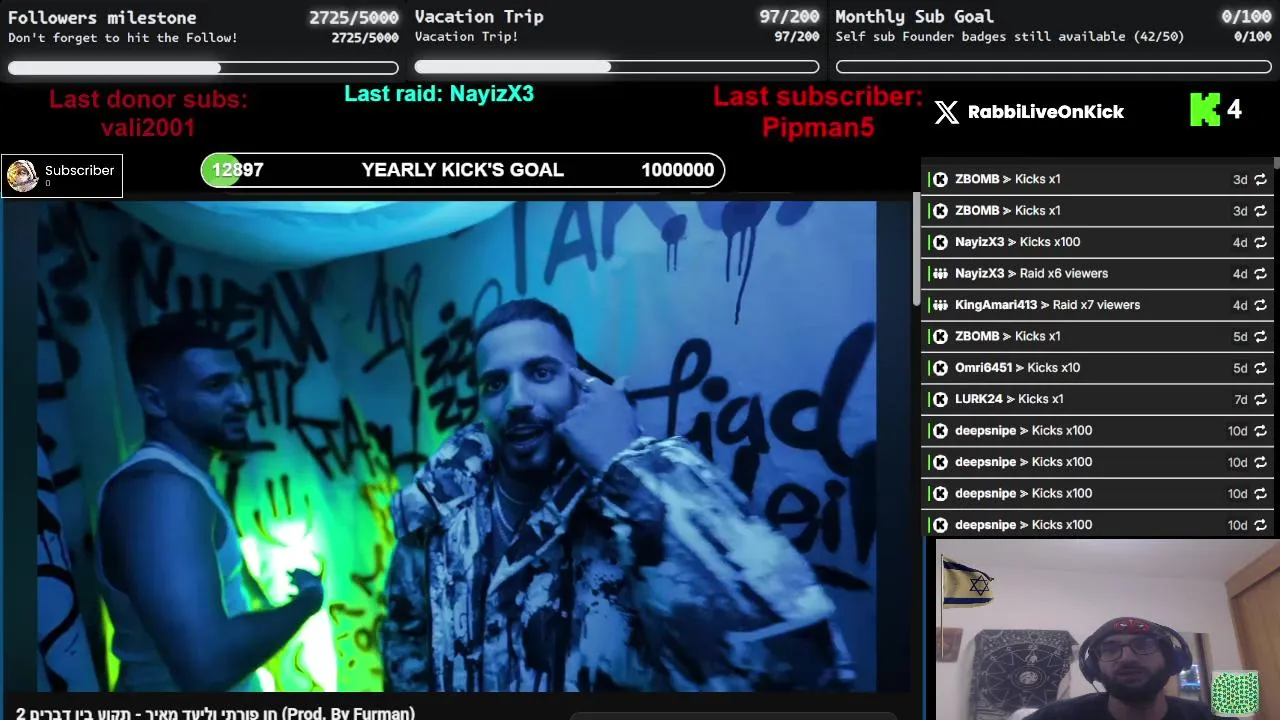Click the Subscriber badge label
1280x720 pixels.
point(79,171)
